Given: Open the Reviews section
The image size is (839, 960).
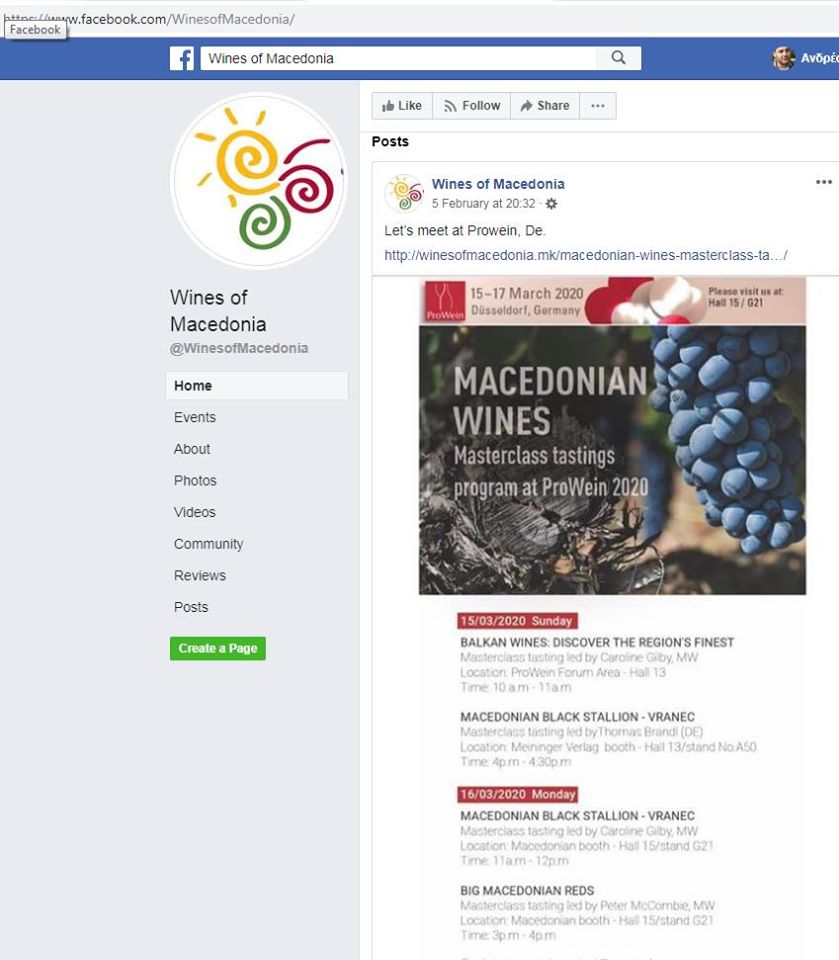Looking at the screenshot, I should coord(200,576).
